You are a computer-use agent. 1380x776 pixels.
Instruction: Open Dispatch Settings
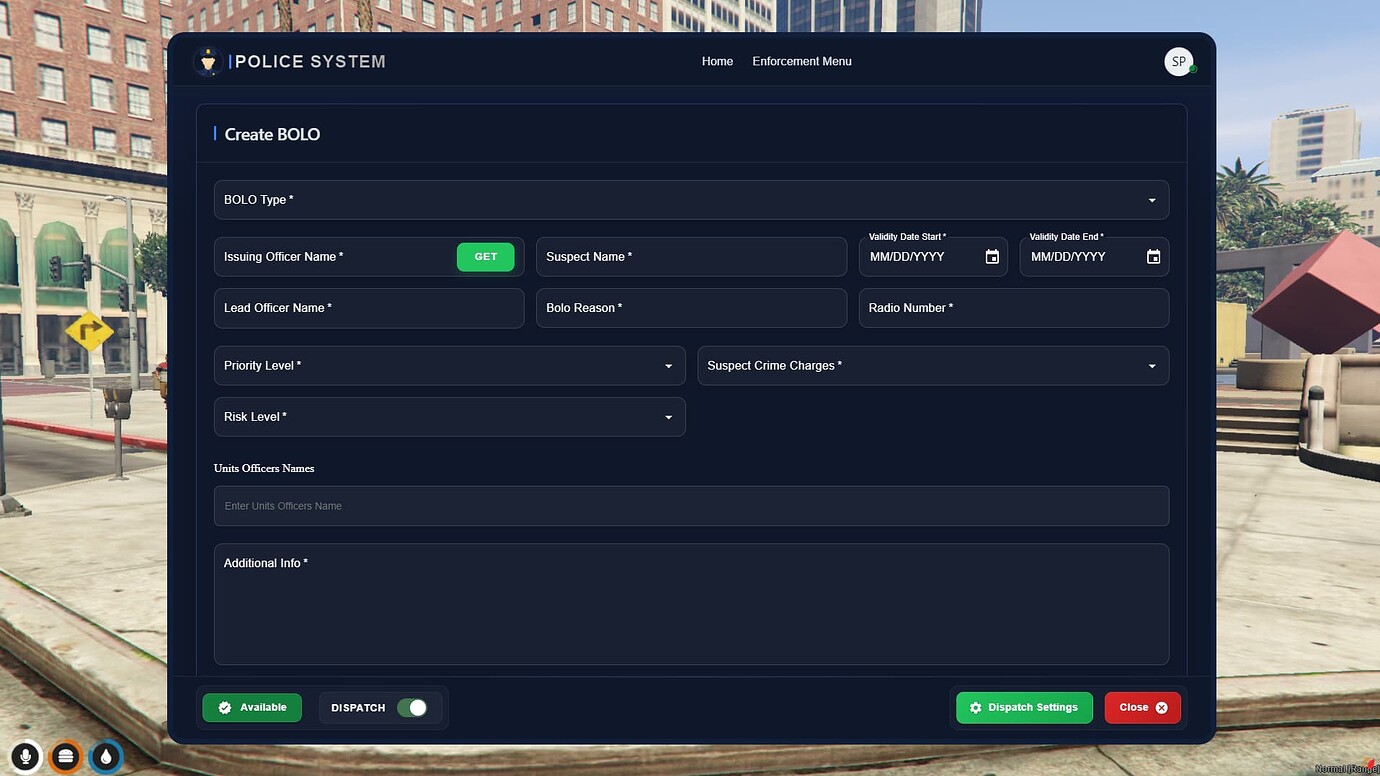click(1024, 708)
